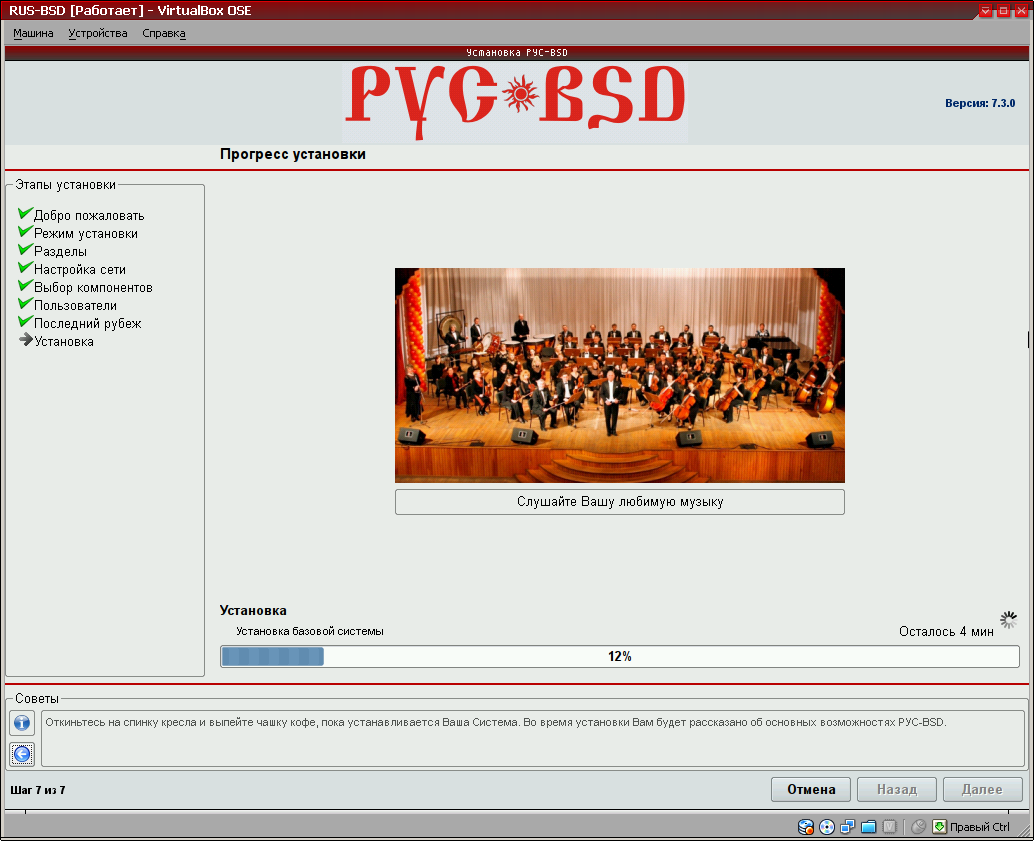Click the checkmark beside Разделы

coord(25,249)
